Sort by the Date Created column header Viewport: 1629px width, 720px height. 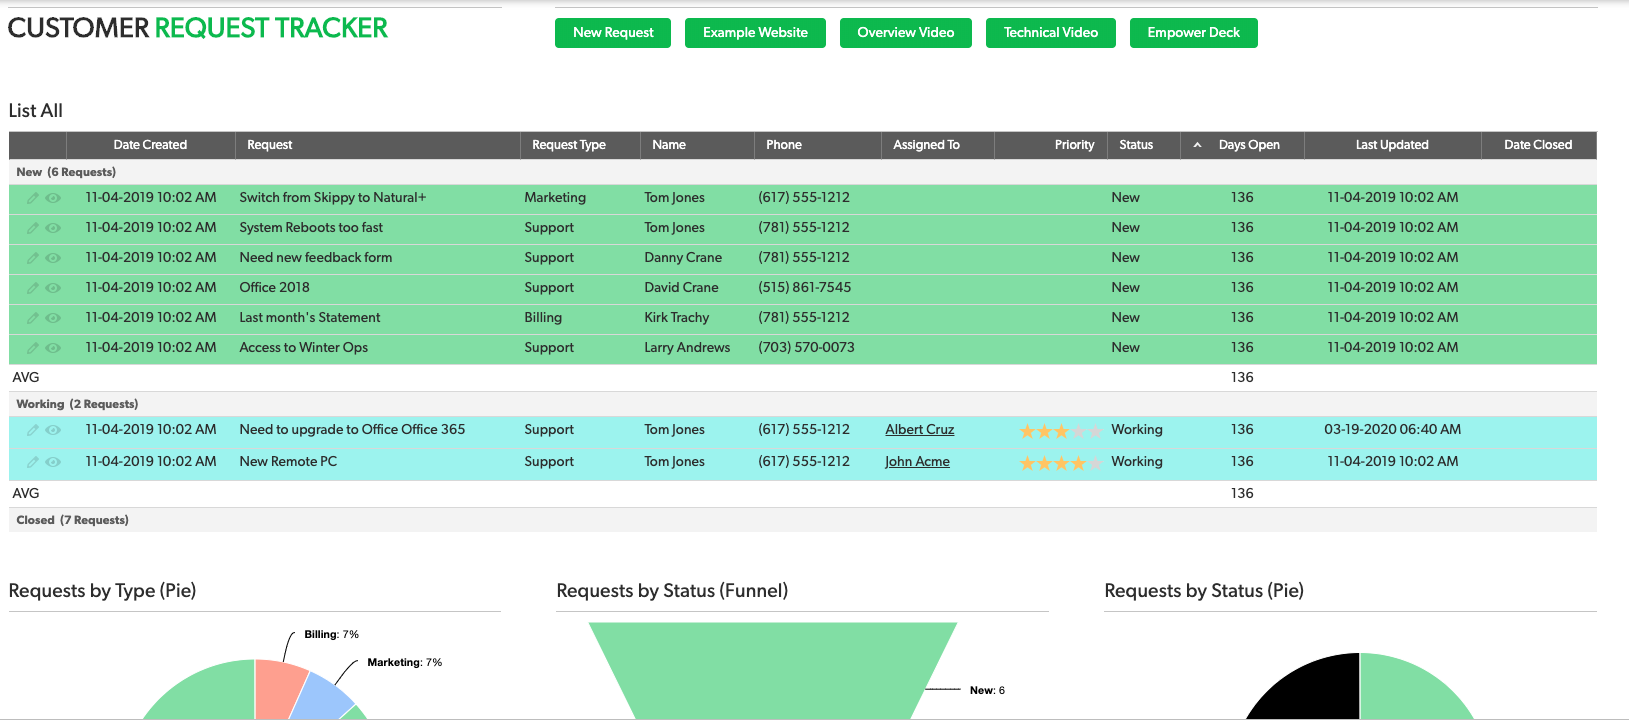[x=150, y=145]
